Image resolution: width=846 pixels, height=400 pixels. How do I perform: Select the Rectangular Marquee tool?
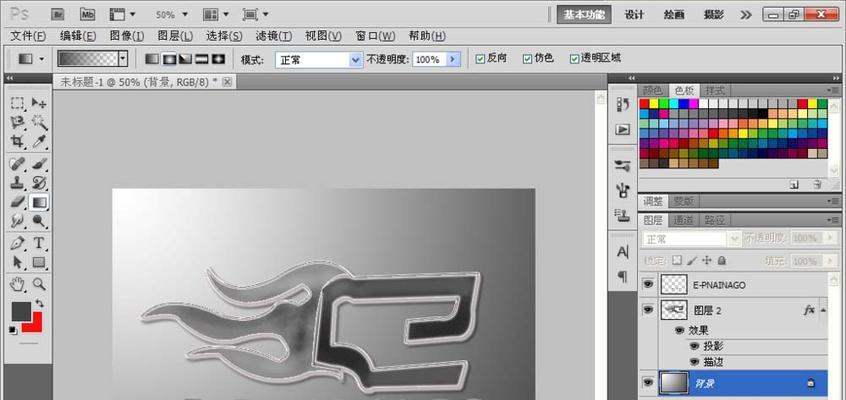click(x=18, y=103)
